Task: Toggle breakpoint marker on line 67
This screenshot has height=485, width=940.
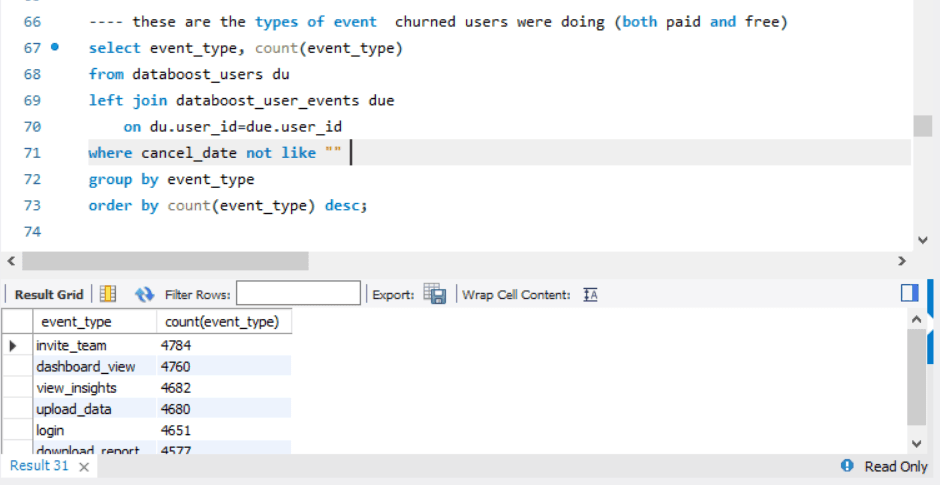Action: click(55, 47)
